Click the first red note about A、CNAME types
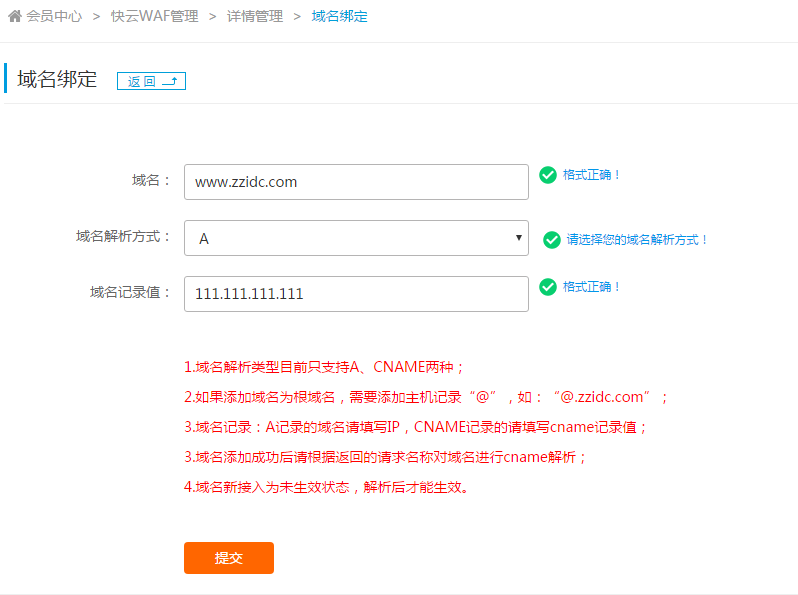 [x=325, y=367]
